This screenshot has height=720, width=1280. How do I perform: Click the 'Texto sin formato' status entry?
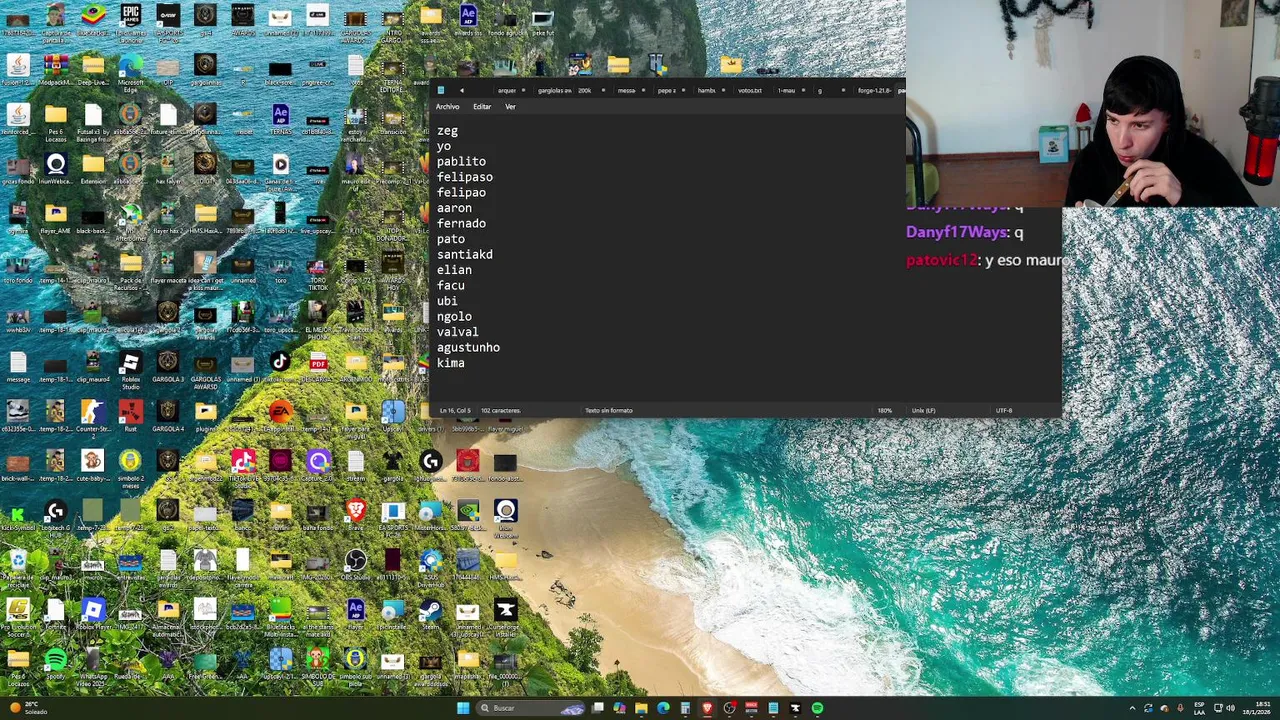(609, 410)
